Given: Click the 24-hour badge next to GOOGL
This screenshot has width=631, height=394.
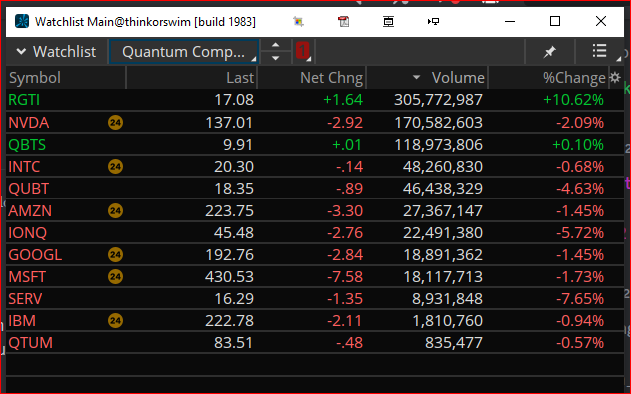Looking at the screenshot, I should click(115, 254).
